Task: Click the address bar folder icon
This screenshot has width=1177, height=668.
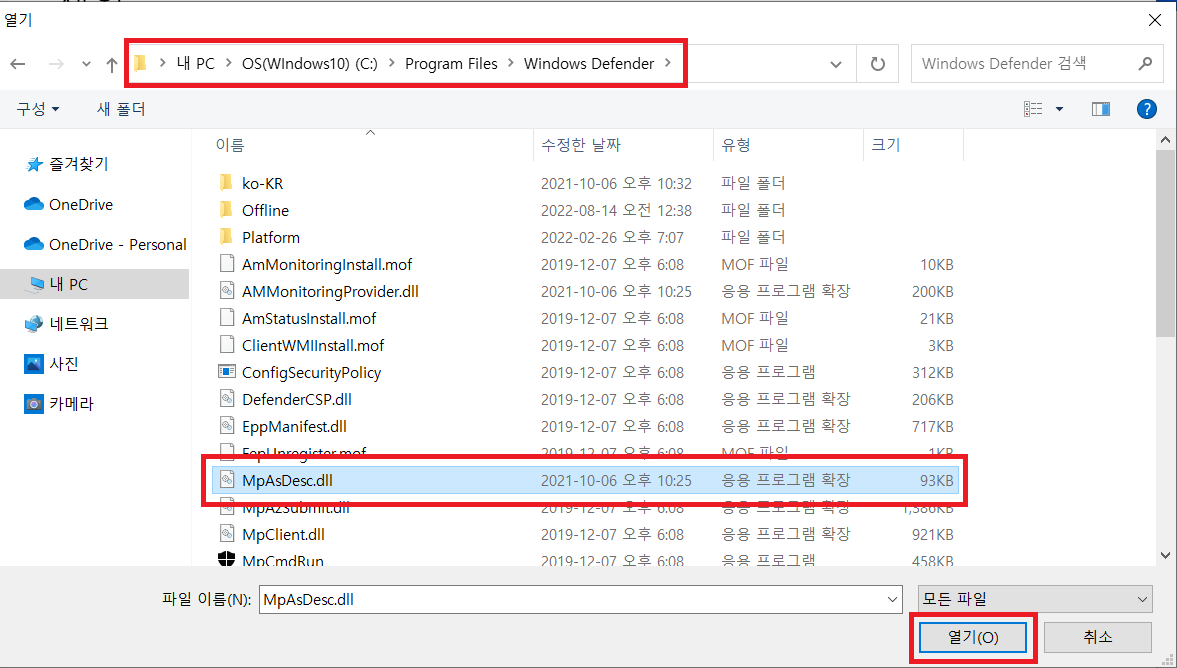Action: pyautogui.click(x=140, y=63)
